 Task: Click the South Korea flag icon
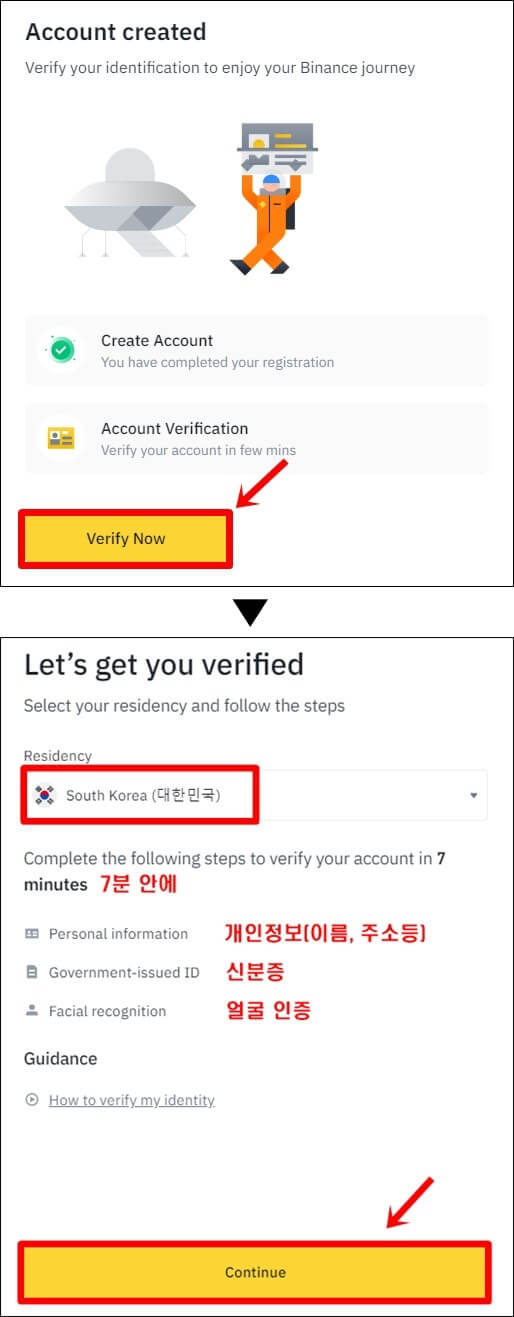tap(44, 795)
